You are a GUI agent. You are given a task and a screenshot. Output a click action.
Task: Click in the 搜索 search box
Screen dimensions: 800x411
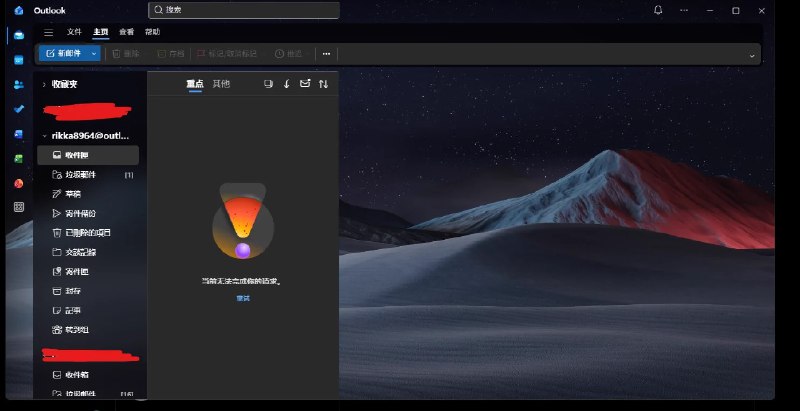pos(244,10)
